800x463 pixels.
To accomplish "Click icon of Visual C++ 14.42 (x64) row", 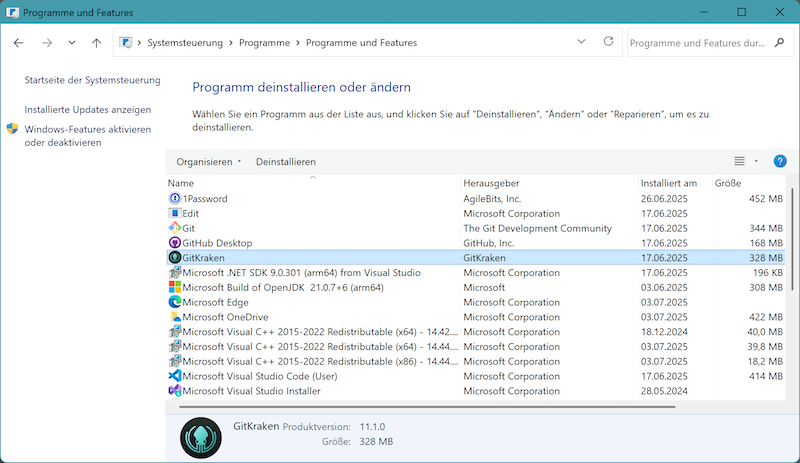I will (174, 331).
